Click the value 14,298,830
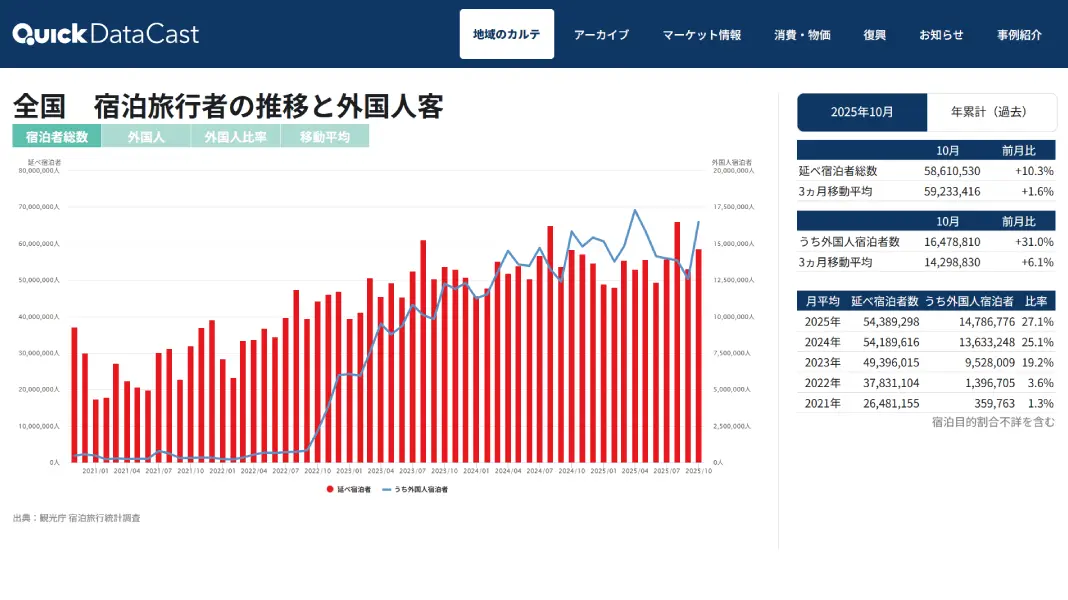Screen dimensions: 1068x600 [x=952, y=262]
